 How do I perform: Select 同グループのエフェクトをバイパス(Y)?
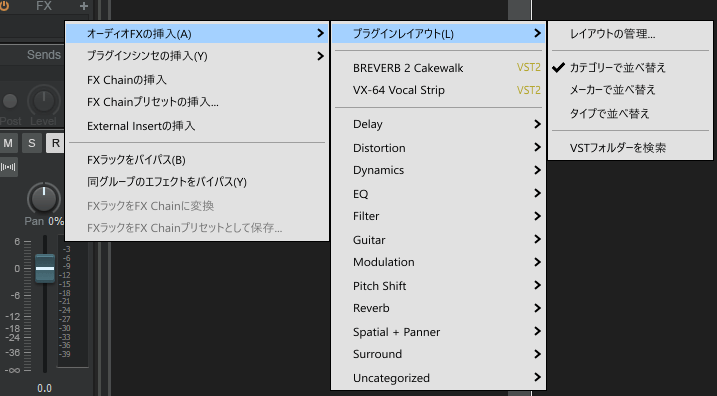coord(197,182)
